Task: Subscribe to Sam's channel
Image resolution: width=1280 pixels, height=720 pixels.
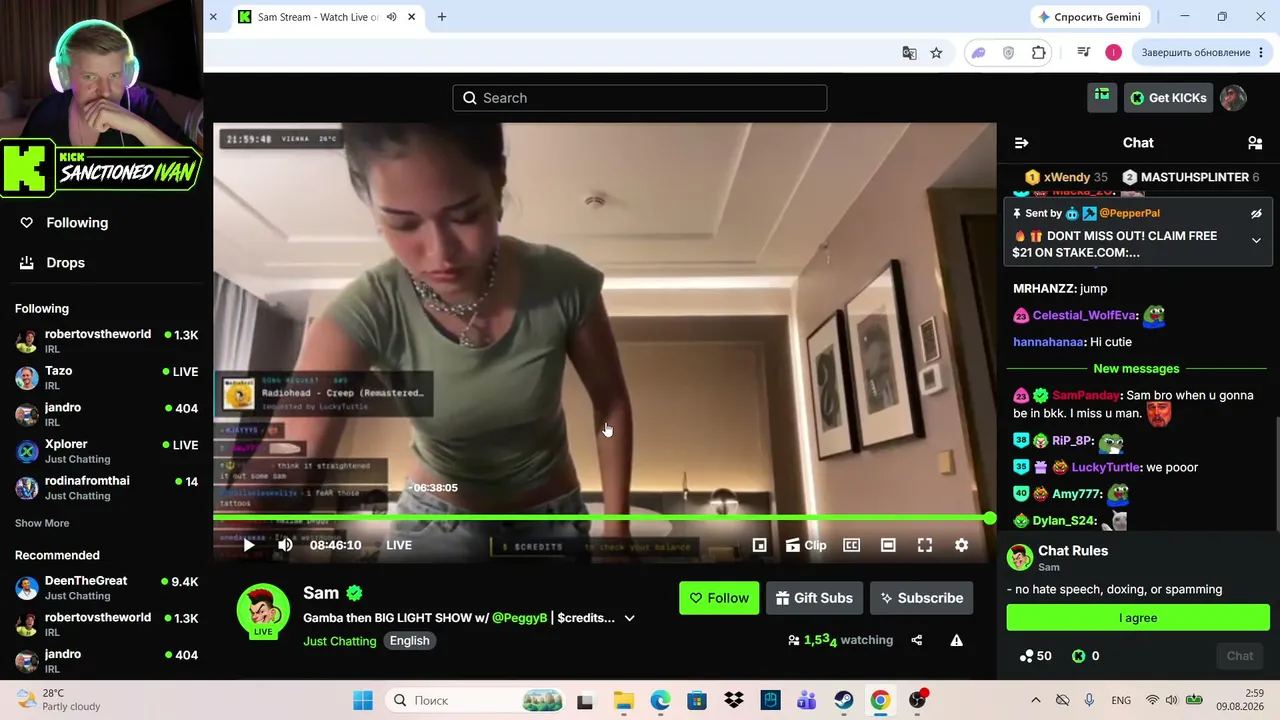Action: 921,598
